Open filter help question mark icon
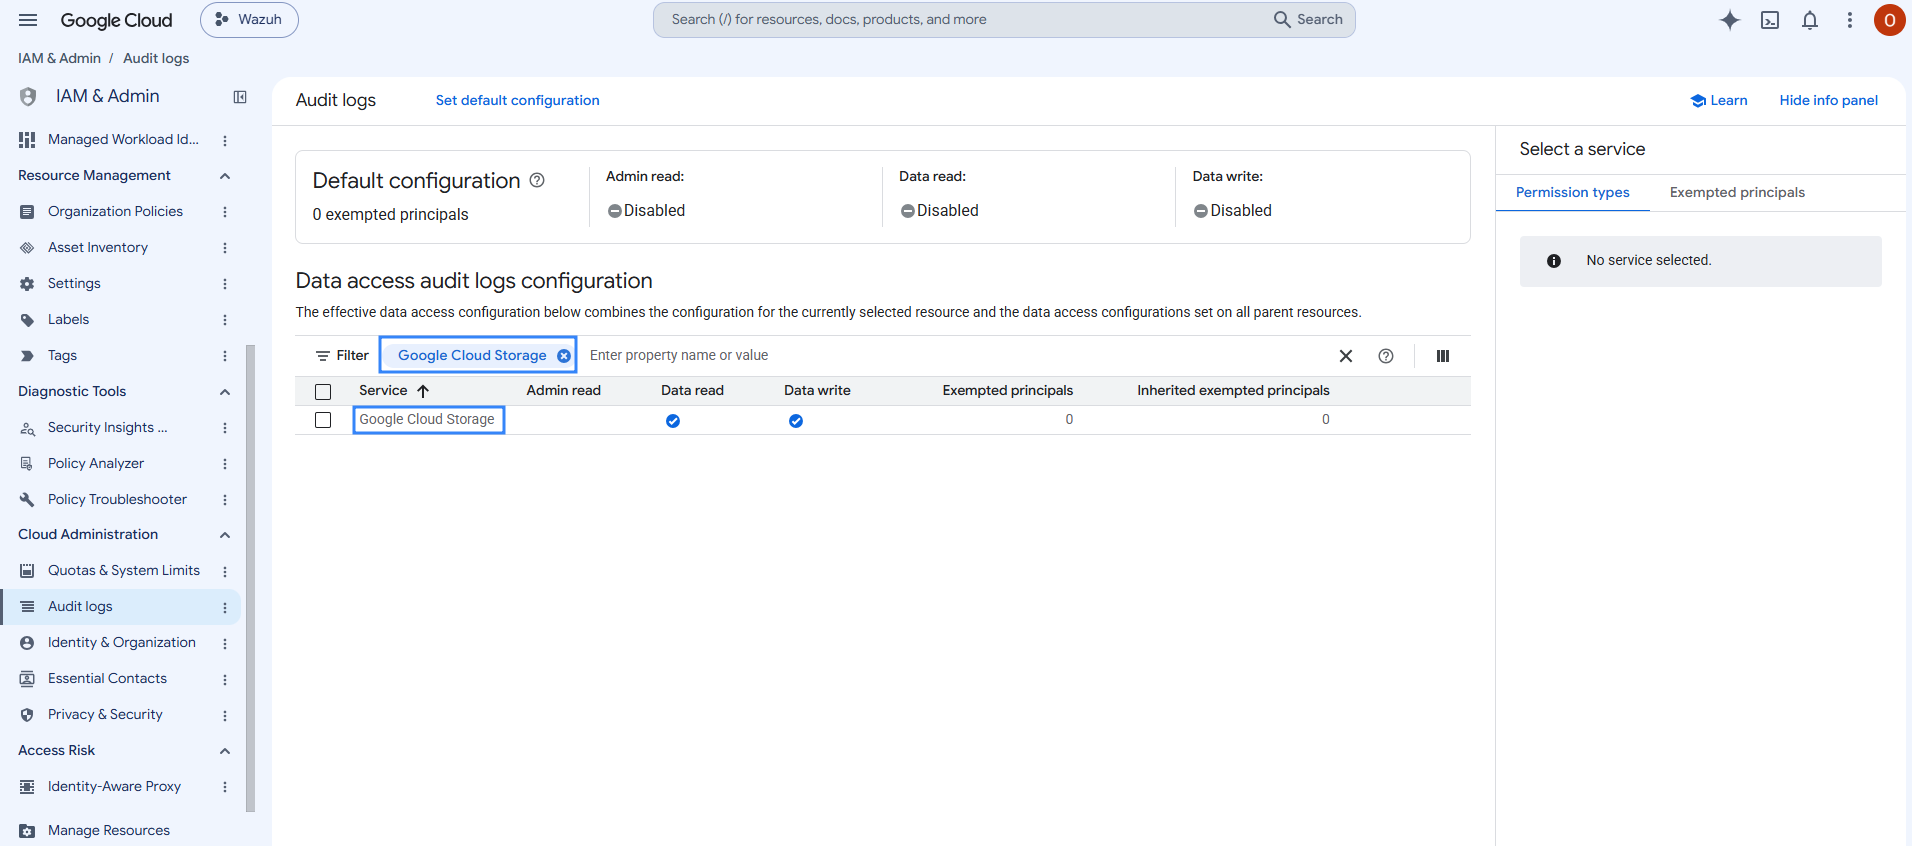 [1386, 356]
